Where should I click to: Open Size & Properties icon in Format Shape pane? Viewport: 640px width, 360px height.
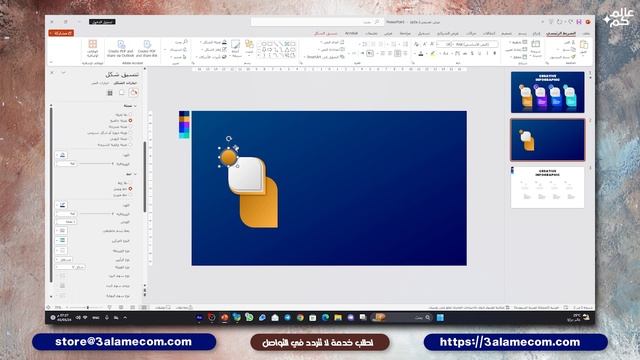point(110,93)
